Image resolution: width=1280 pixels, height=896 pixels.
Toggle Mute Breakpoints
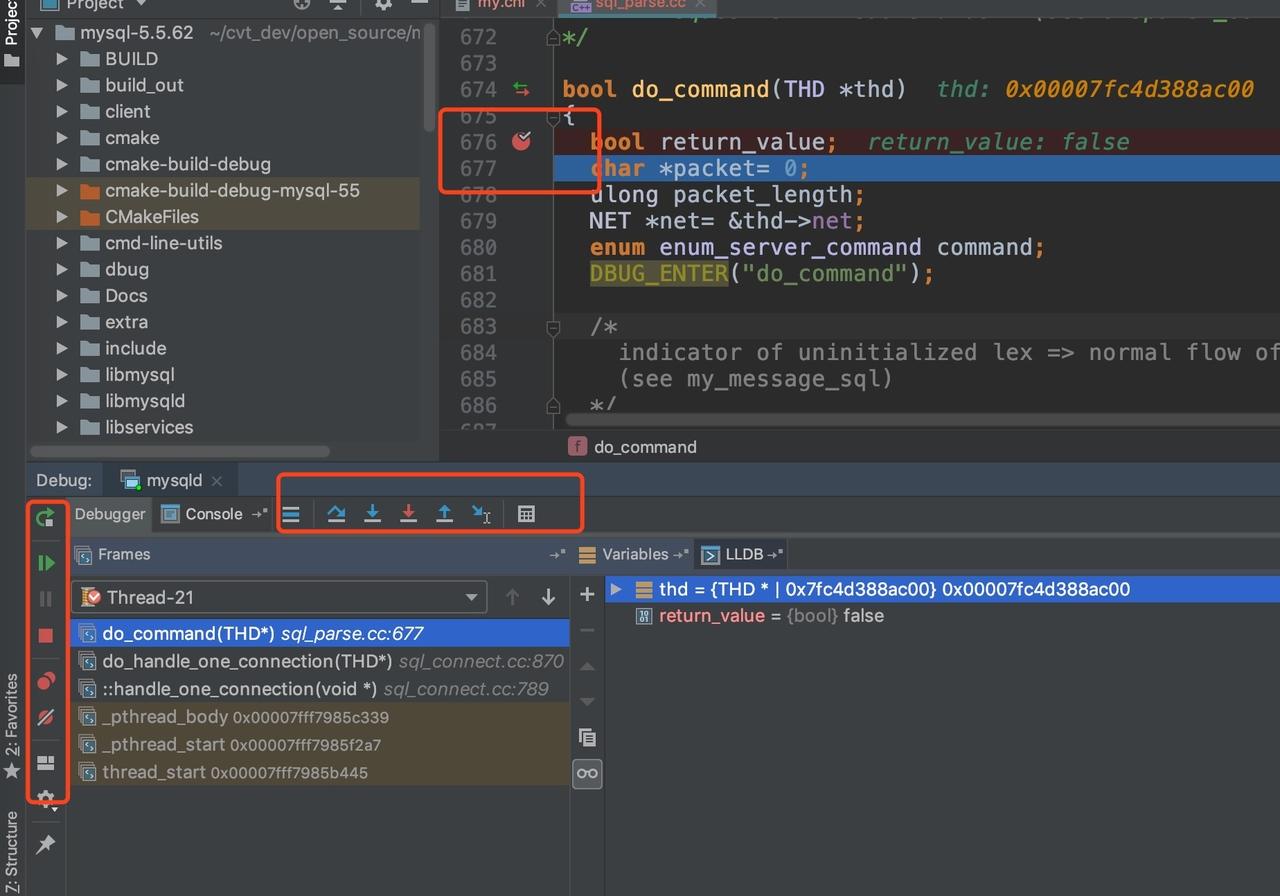coord(45,717)
